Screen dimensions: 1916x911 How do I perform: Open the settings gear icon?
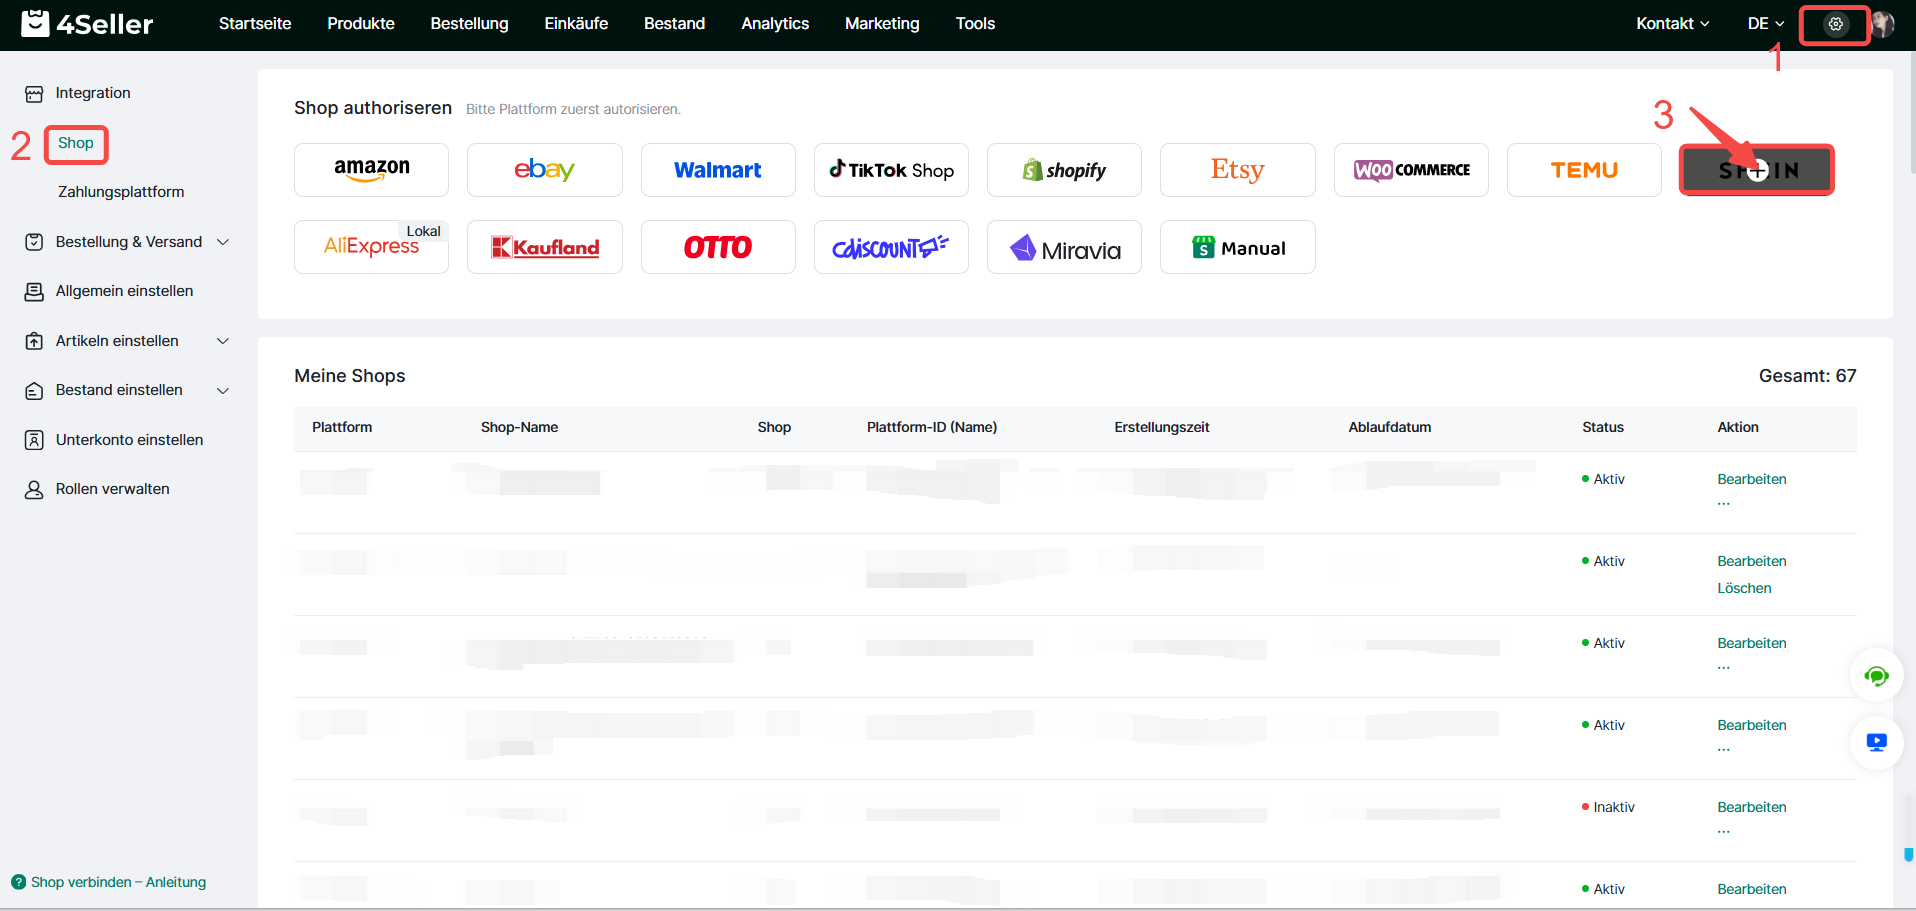(x=1835, y=24)
